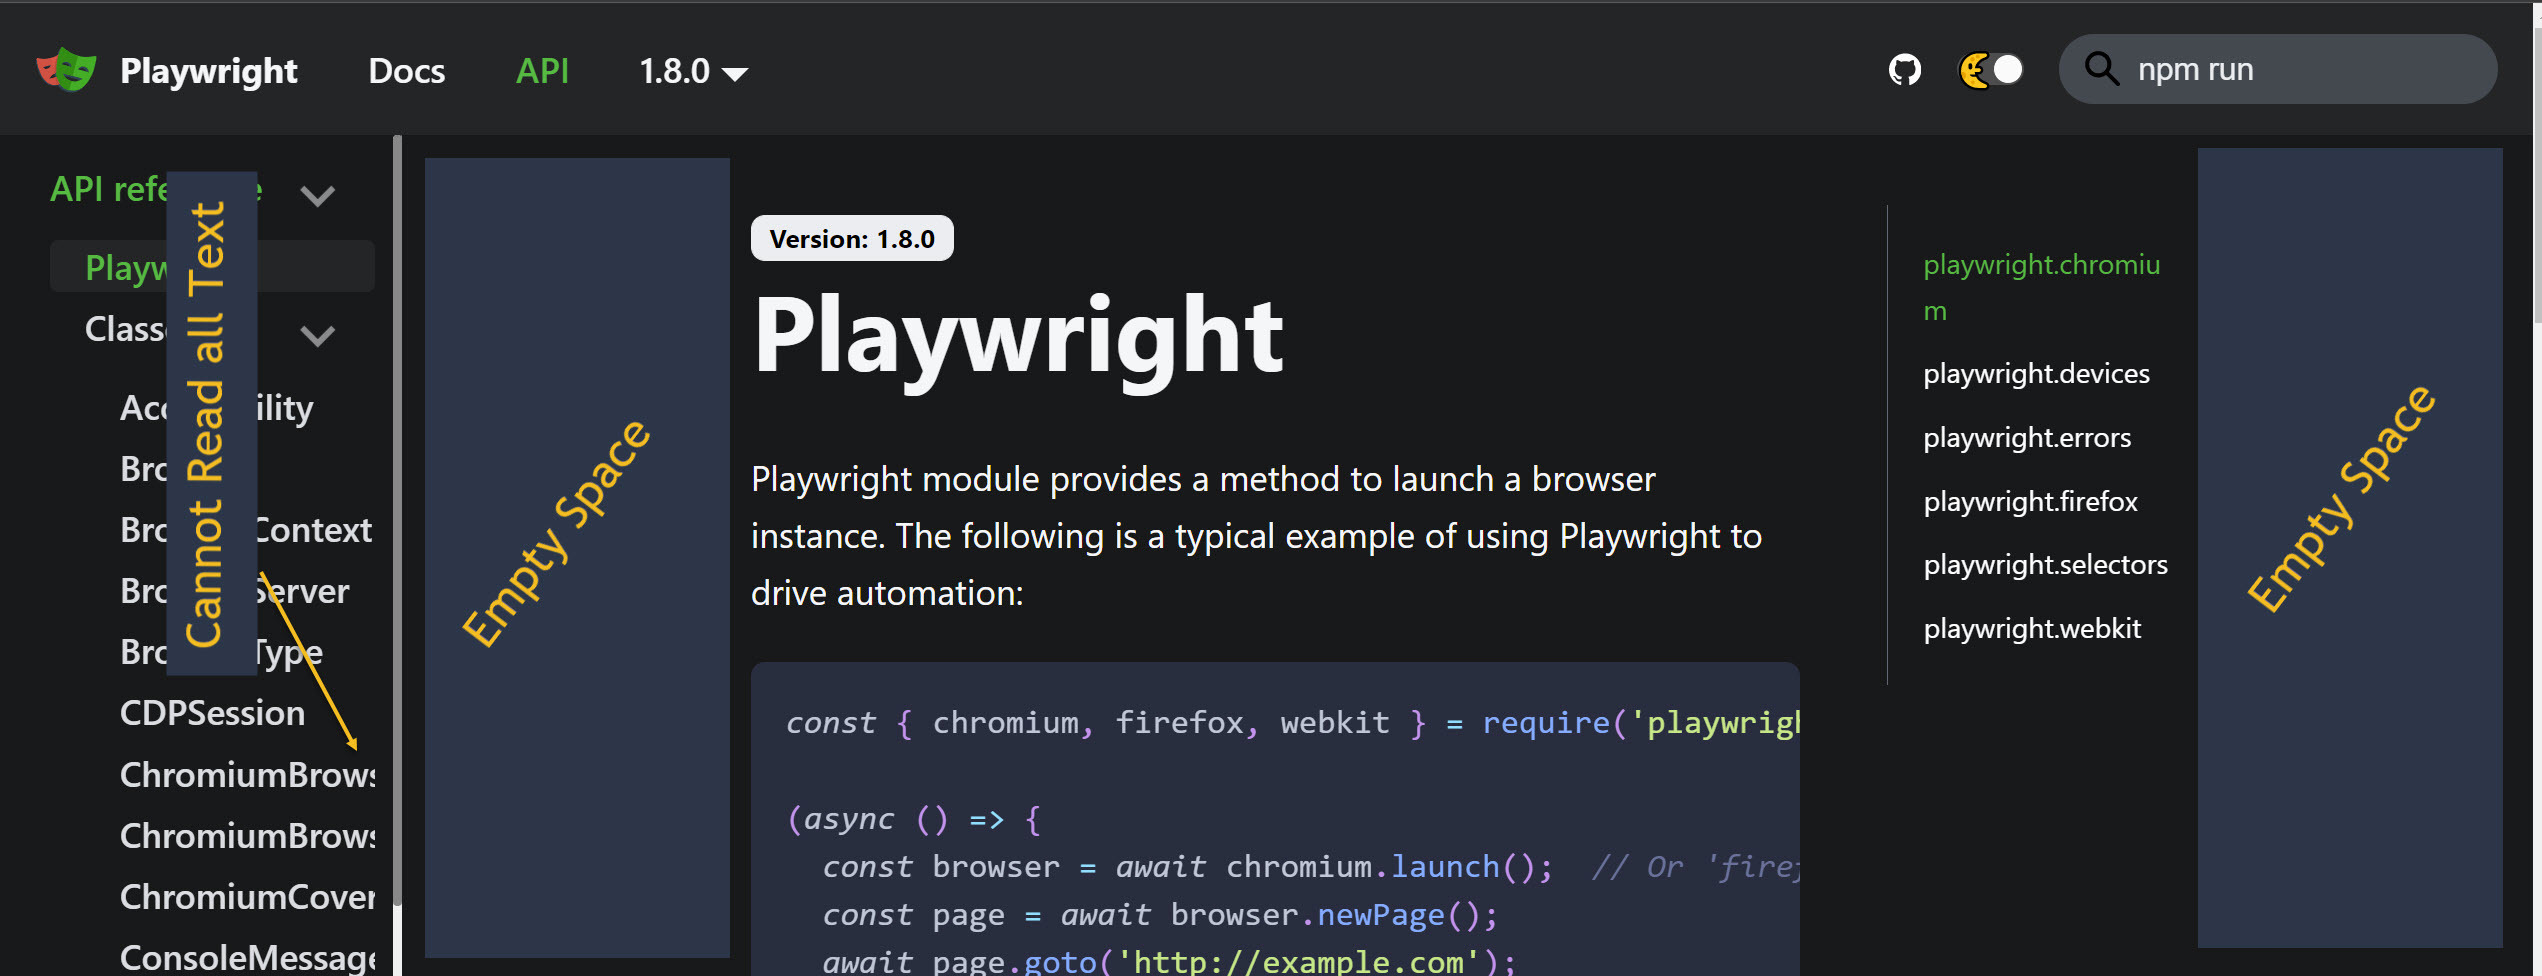Focus the search field containing npm run
This screenshot has height=976, width=2542.
click(x=2277, y=69)
